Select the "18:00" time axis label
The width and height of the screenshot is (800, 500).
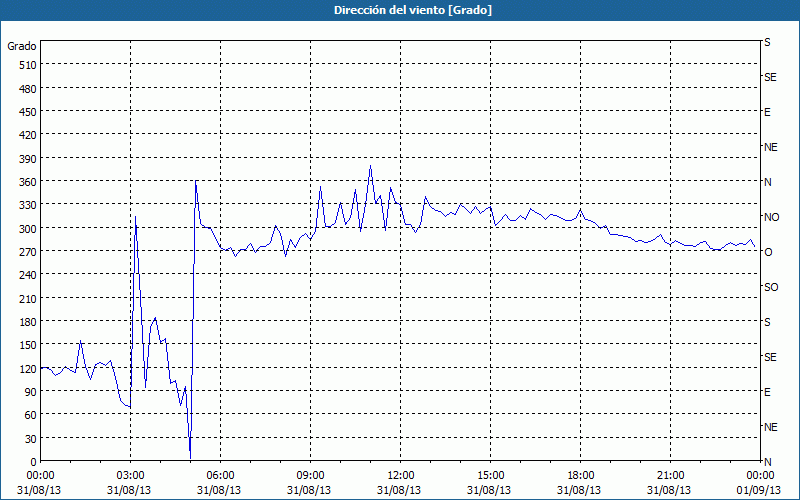click(581, 476)
